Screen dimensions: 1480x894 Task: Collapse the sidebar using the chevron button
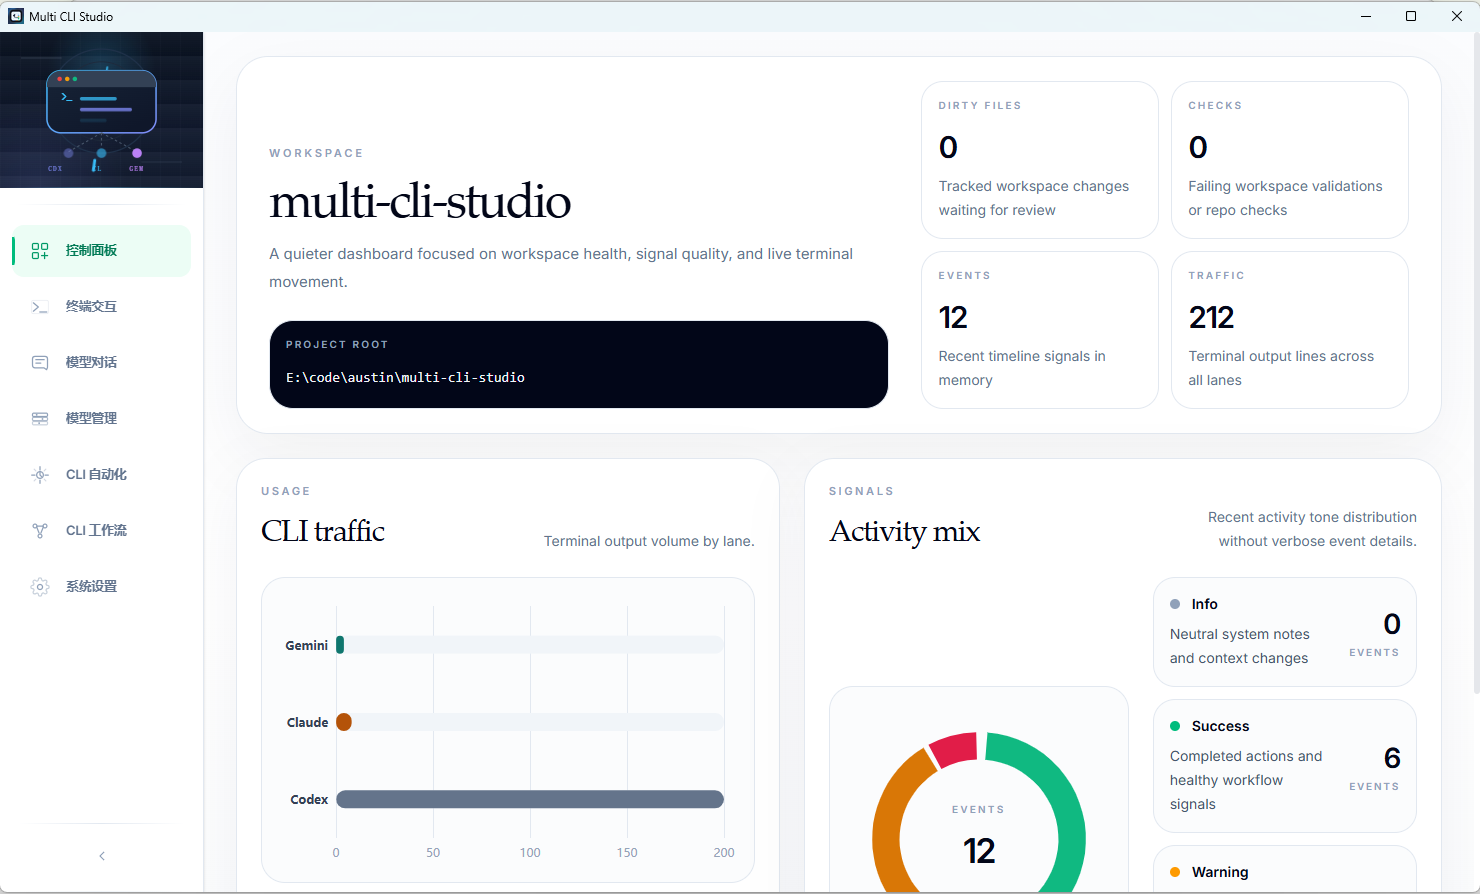pyautogui.click(x=101, y=856)
